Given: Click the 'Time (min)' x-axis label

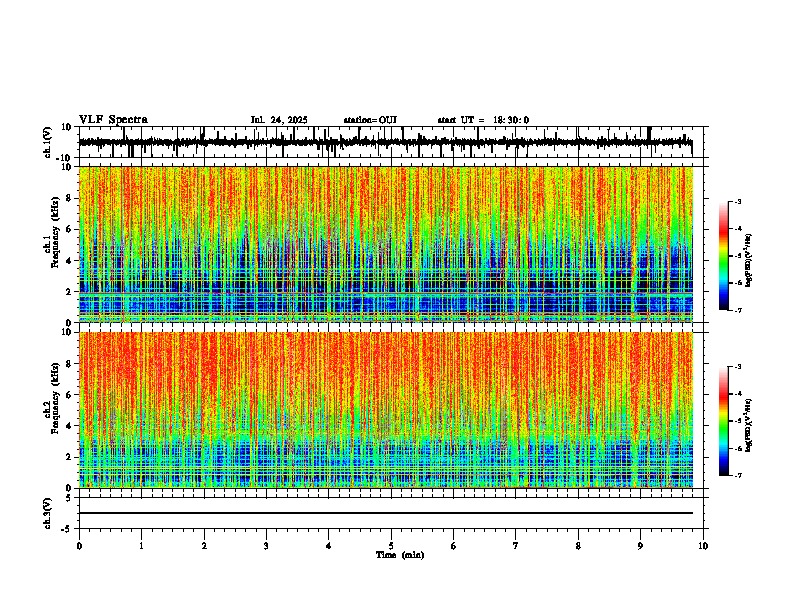Looking at the screenshot, I should (x=400, y=555).
